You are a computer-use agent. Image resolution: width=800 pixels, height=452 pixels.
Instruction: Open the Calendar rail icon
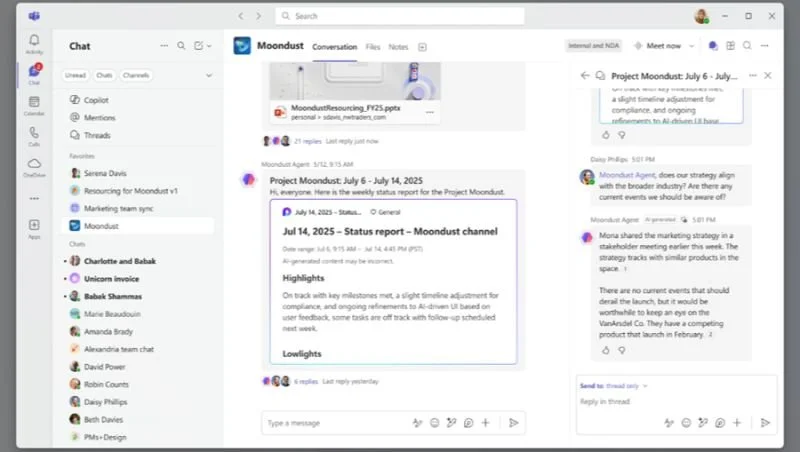tap(34, 102)
